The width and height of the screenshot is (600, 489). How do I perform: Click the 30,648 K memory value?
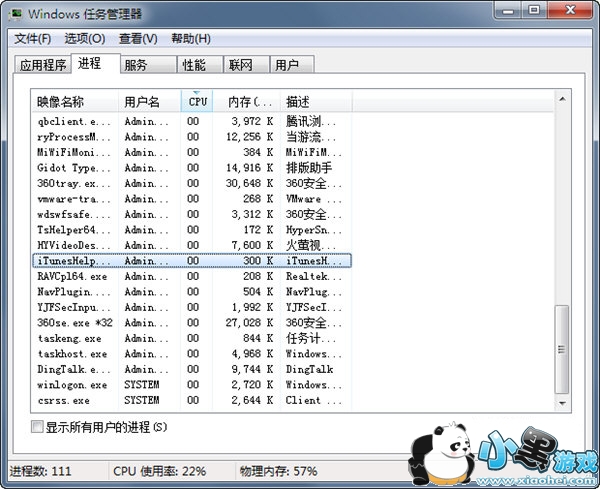[x=249, y=184]
